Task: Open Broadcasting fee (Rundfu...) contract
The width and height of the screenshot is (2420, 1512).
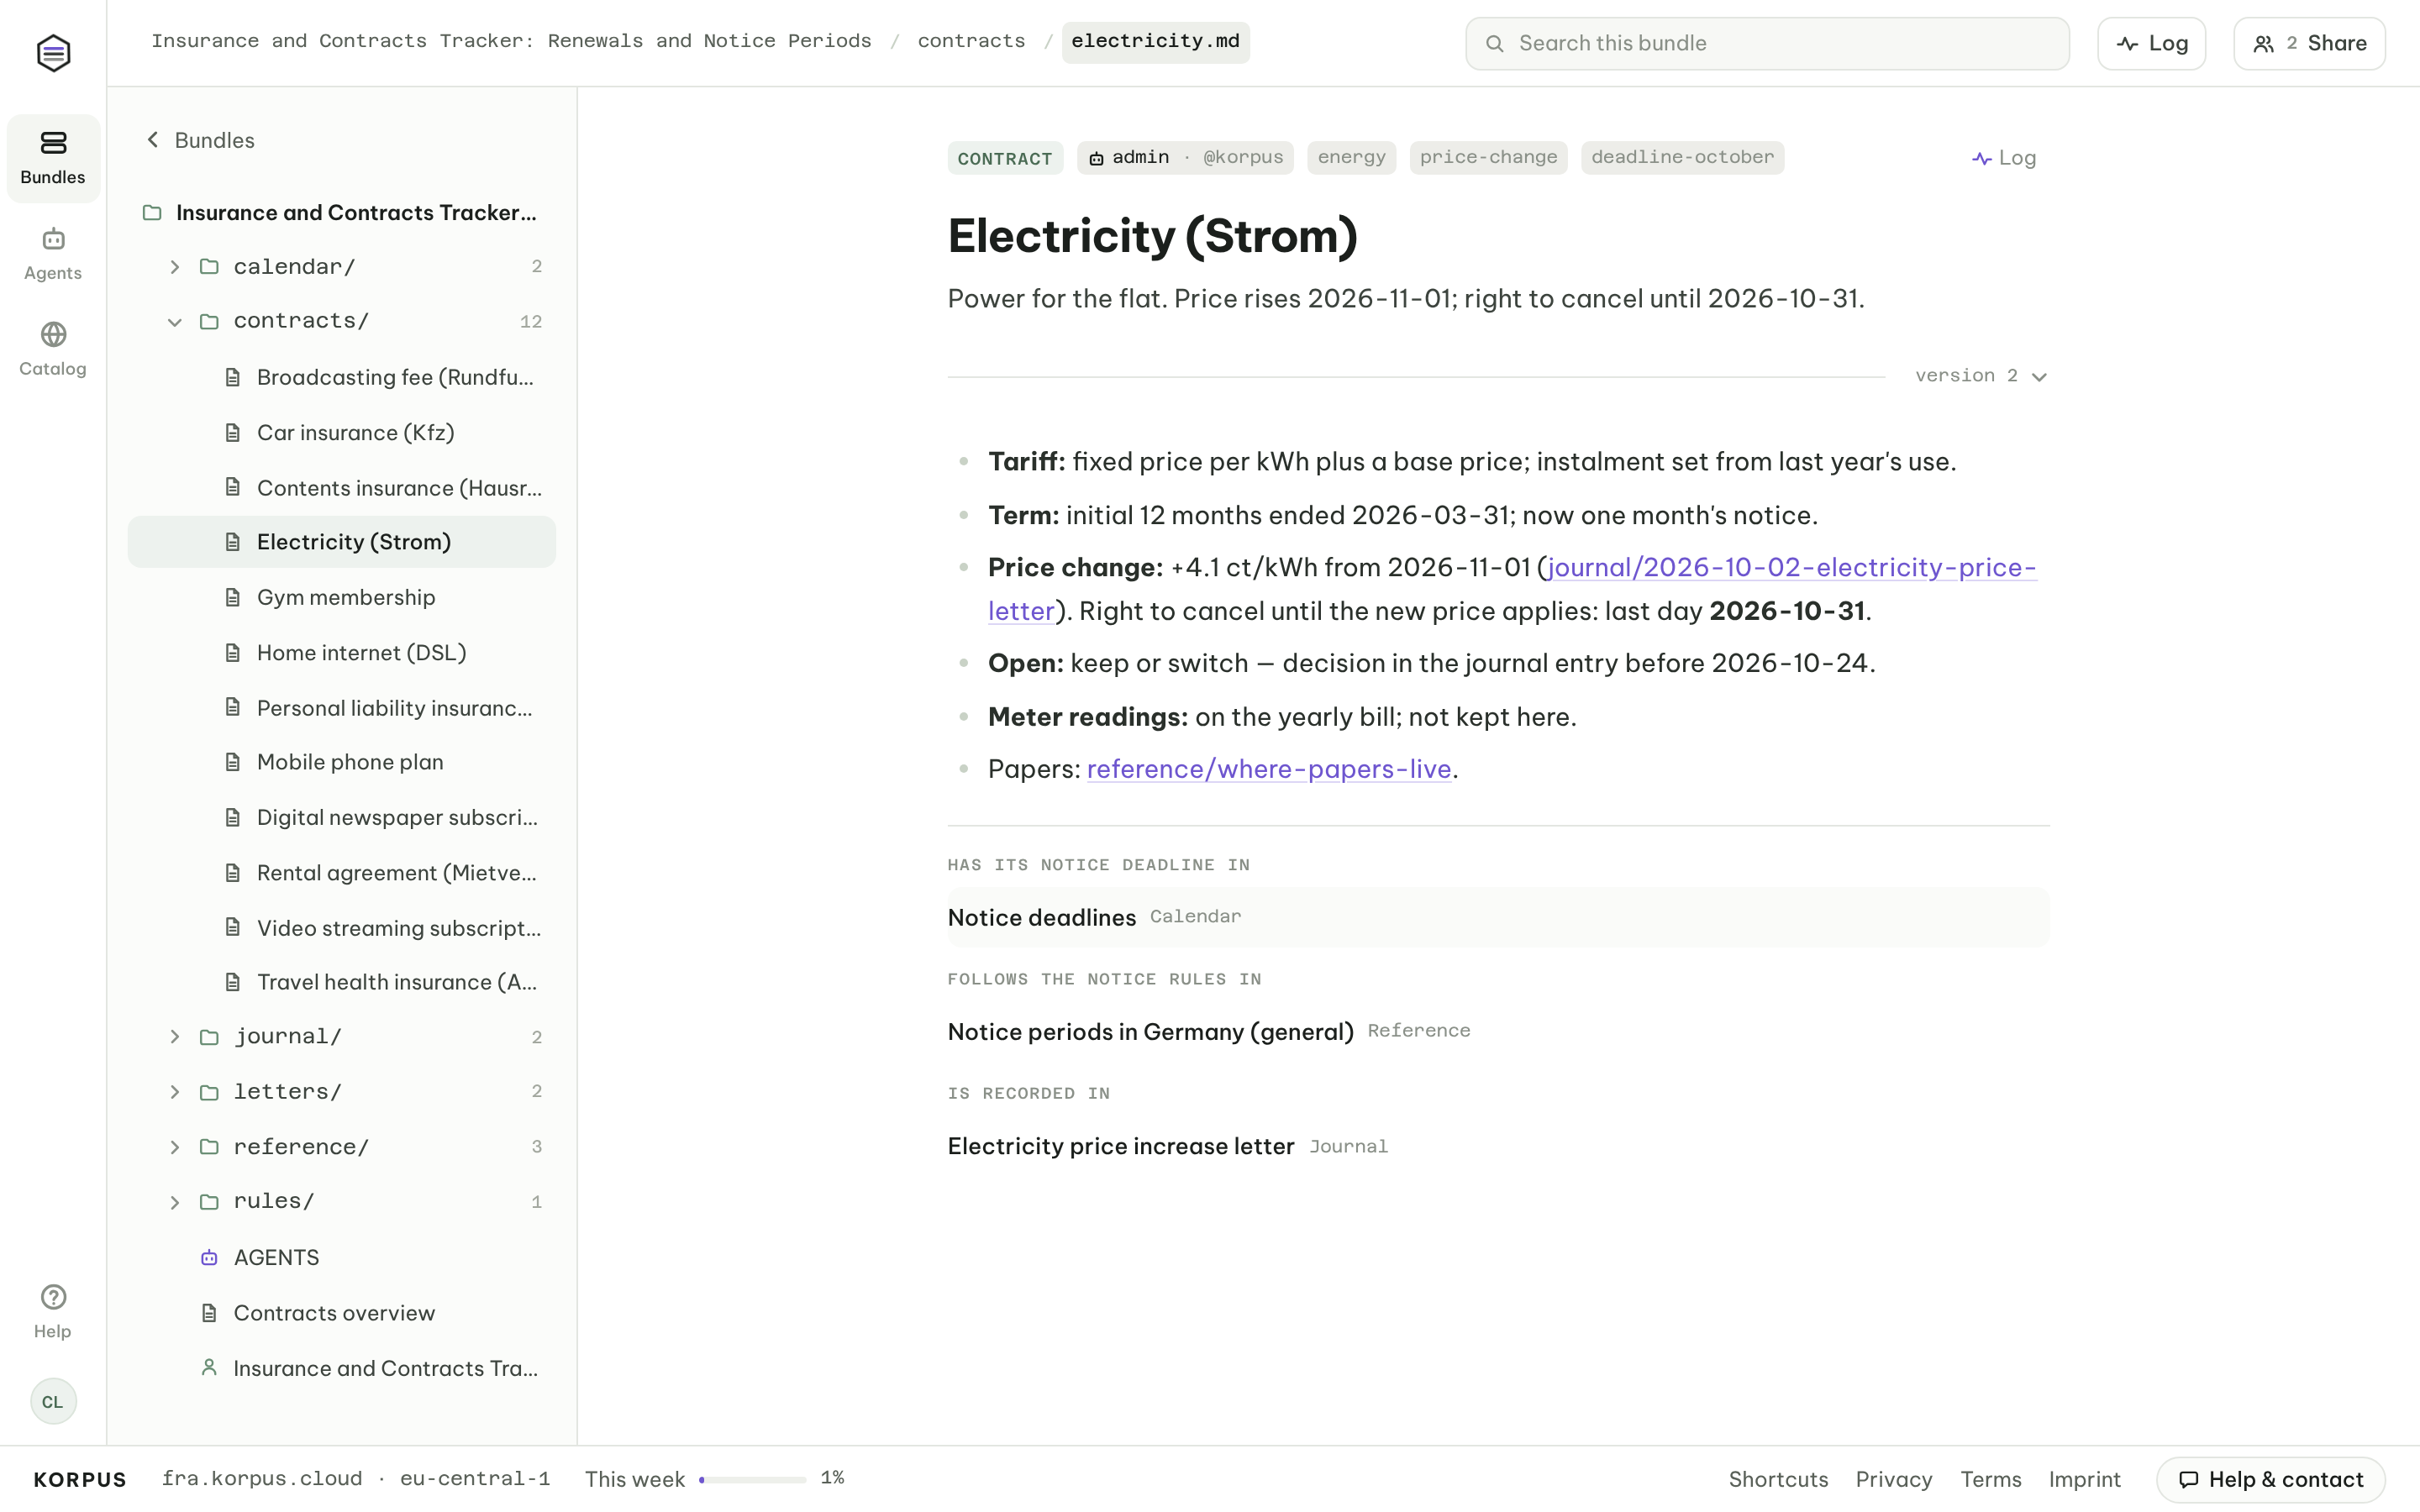Action: (x=342, y=377)
